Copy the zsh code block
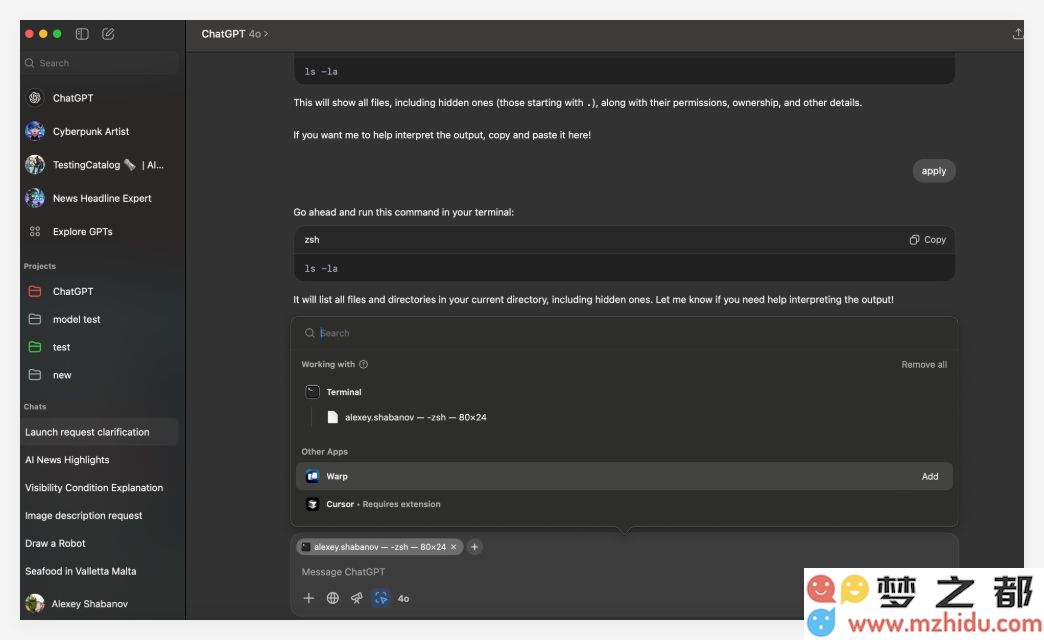 coord(927,240)
